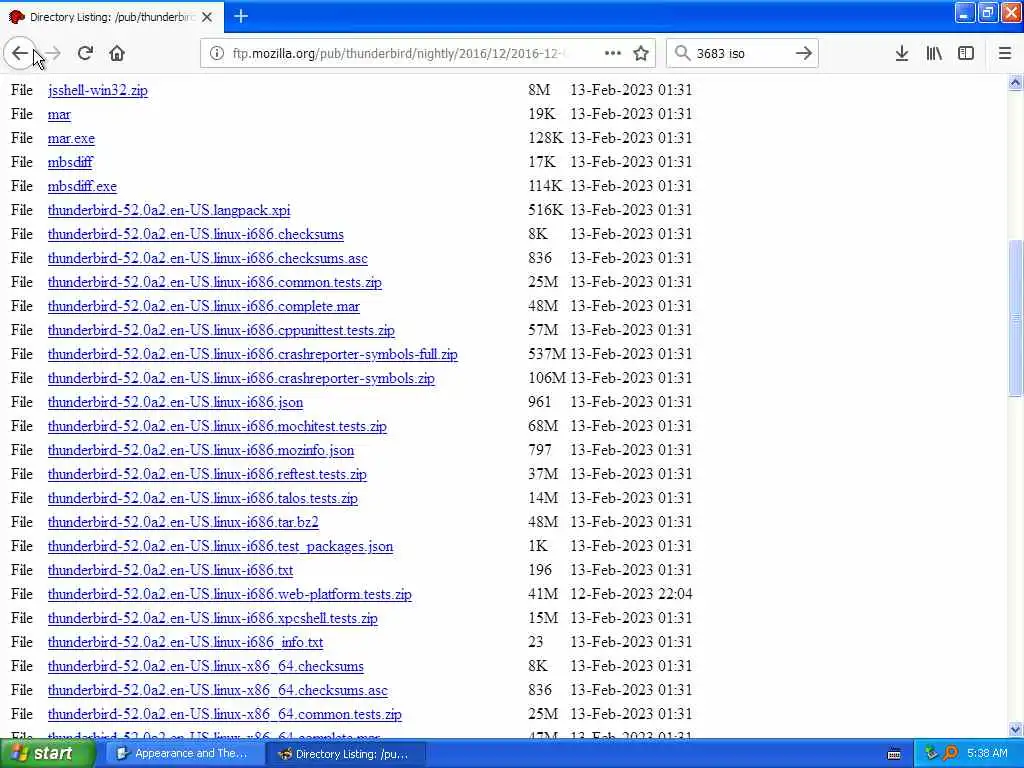Image resolution: width=1024 pixels, height=768 pixels.
Task: Click the search box containing 3683 iso
Action: [741, 54]
